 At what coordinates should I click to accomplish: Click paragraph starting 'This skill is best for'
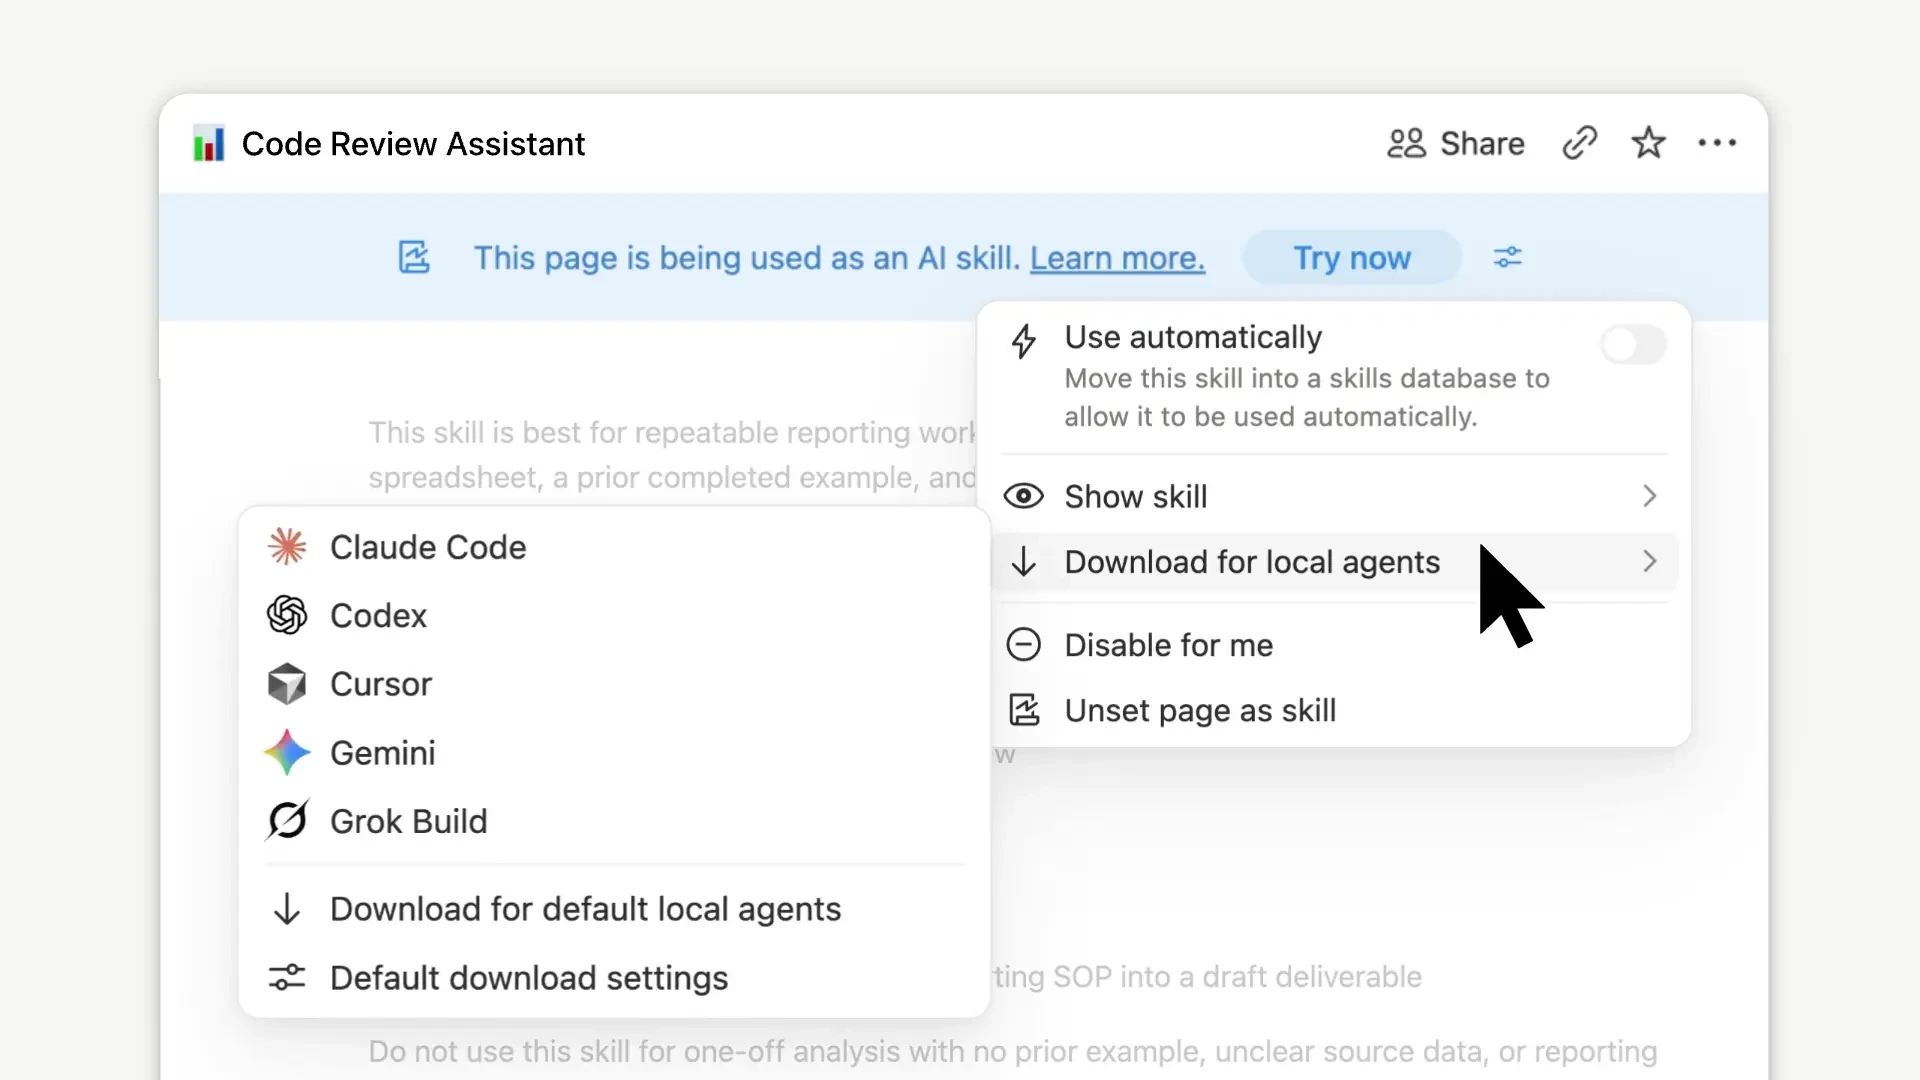[671, 455]
